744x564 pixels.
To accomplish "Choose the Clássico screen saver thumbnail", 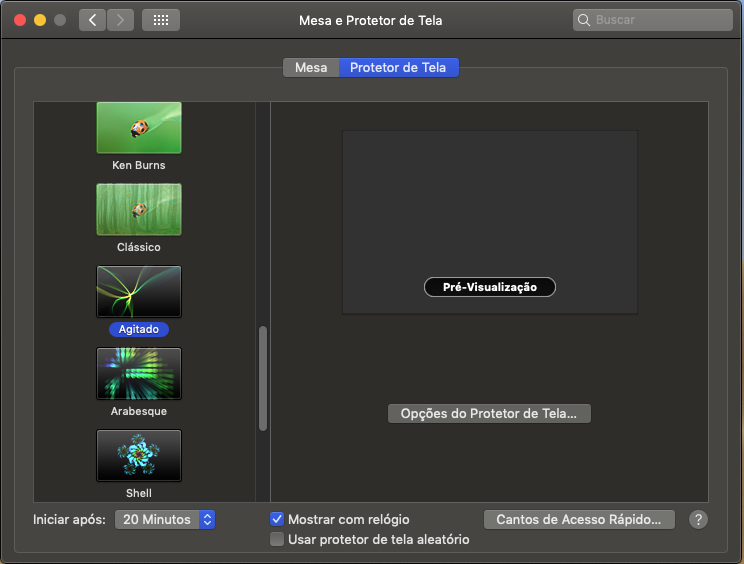I will [x=139, y=210].
